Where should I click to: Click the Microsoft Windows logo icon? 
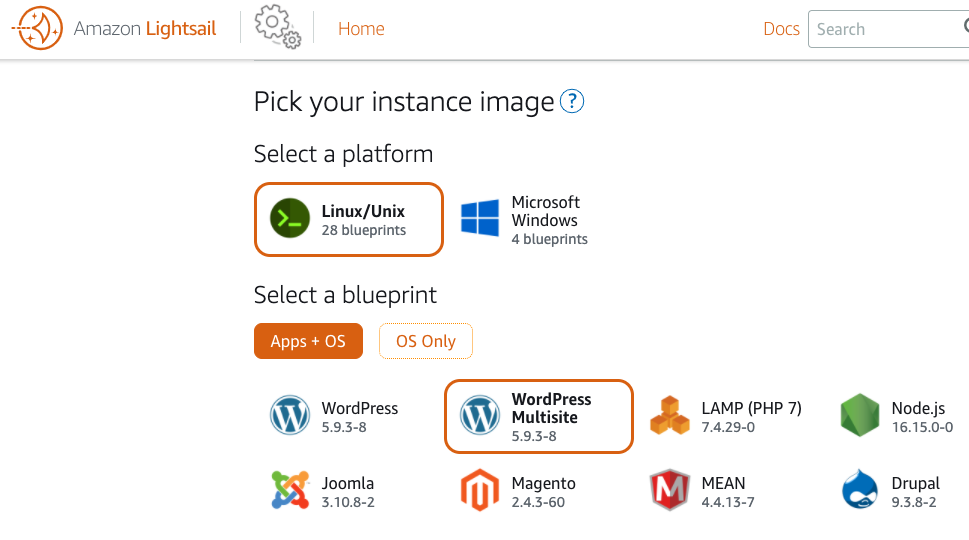pos(480,218)
